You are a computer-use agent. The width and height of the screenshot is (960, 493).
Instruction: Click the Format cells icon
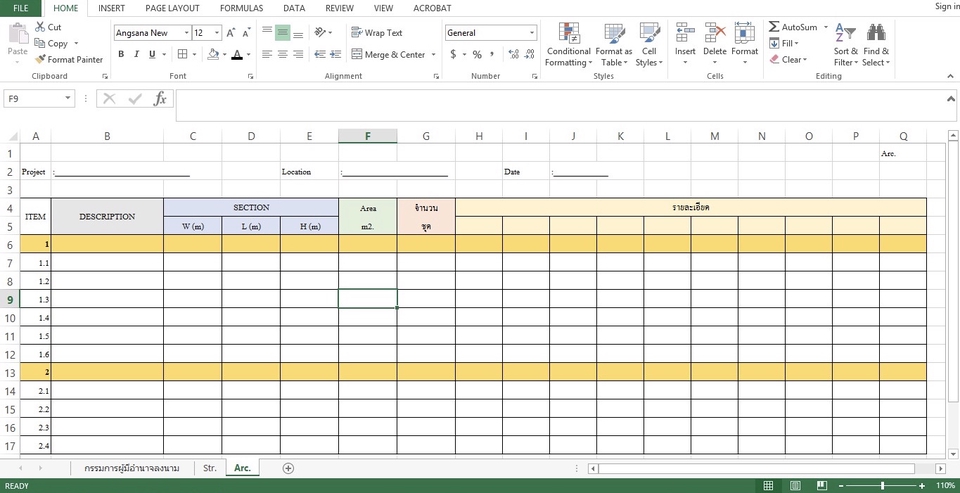[744, 32]
